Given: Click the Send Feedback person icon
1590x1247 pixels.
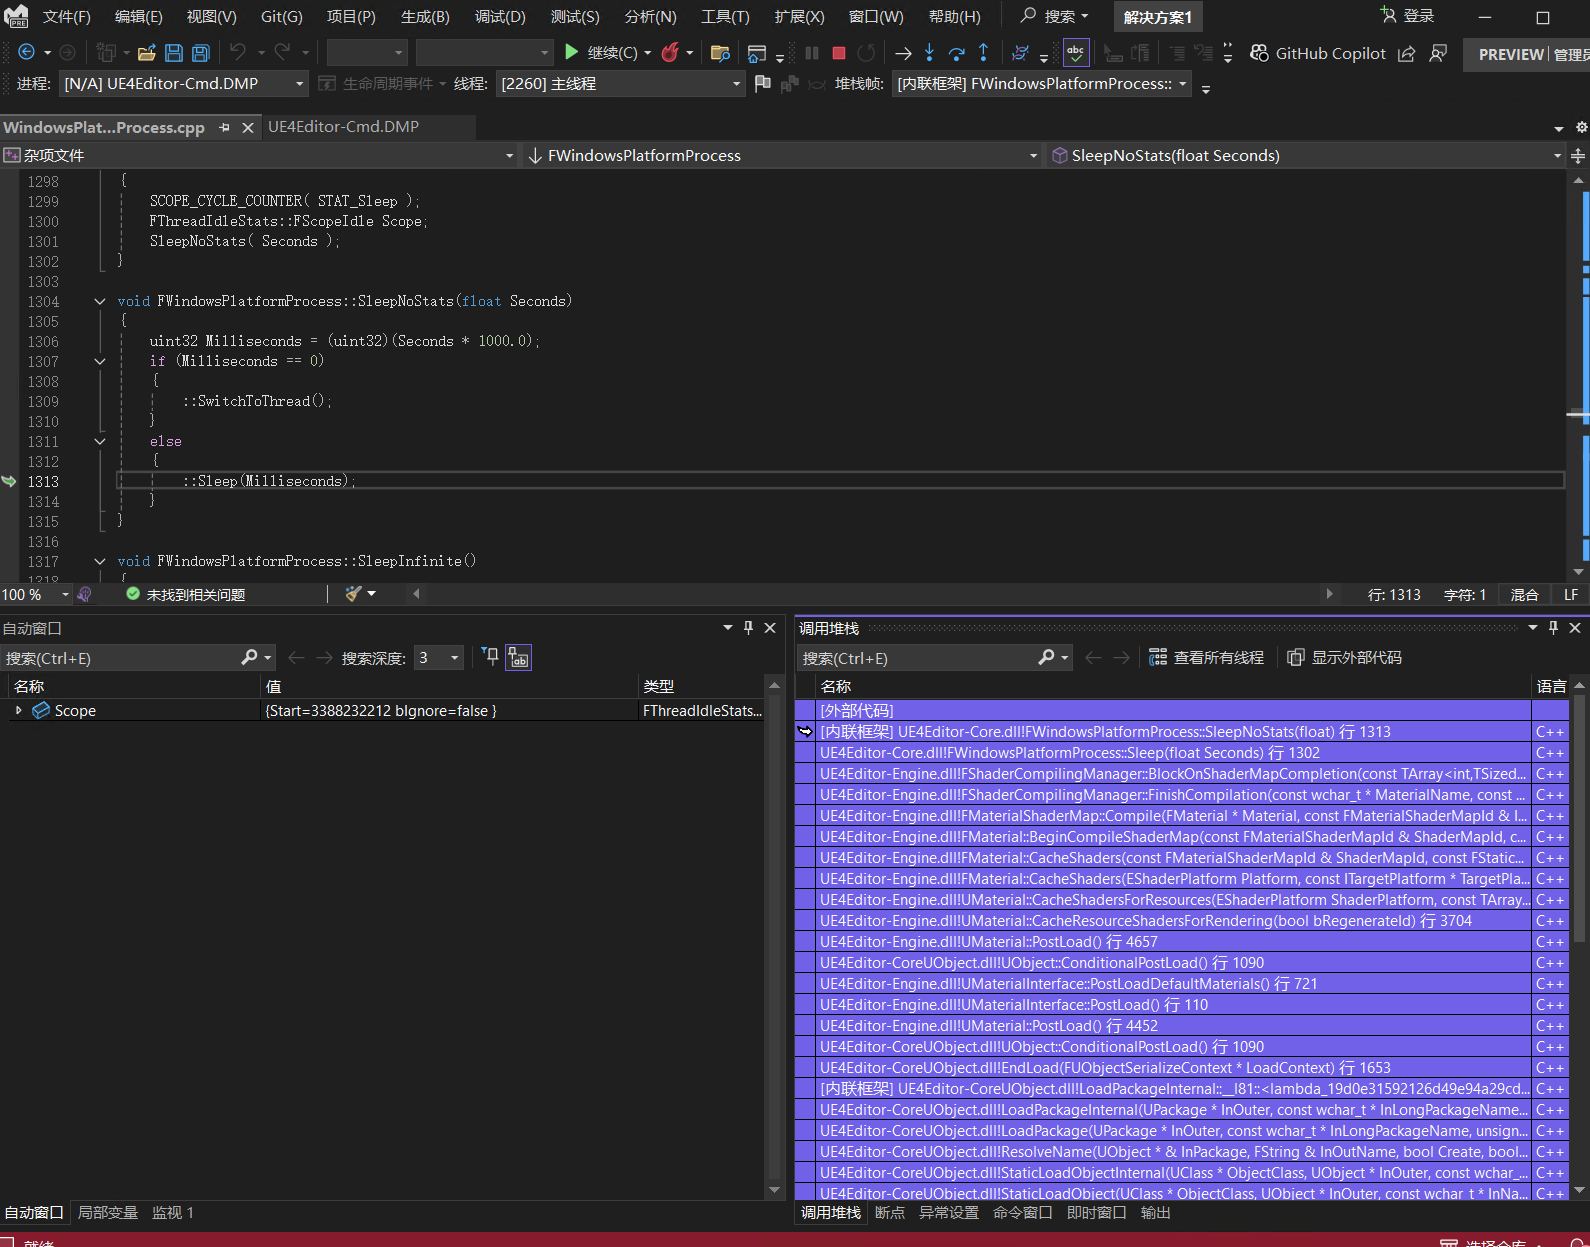Looking at the screenshot, I should (x=1438, y=53).
